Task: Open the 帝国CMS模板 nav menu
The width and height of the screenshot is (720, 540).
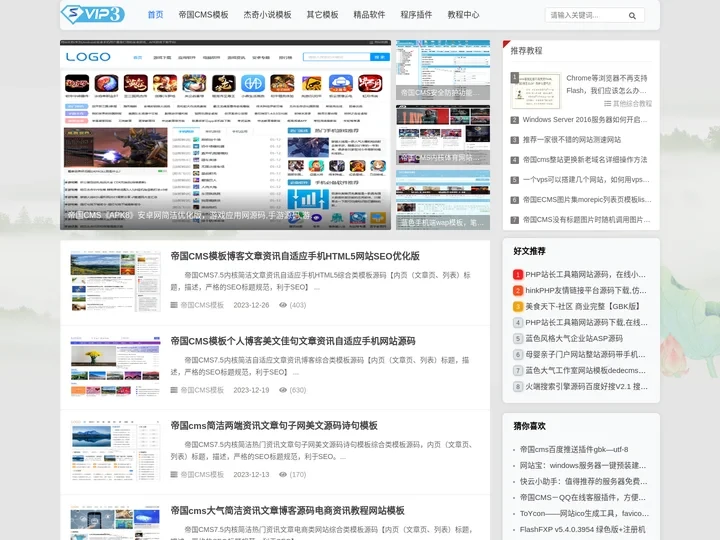Action: pyautogui.click(x=203, y=15)
